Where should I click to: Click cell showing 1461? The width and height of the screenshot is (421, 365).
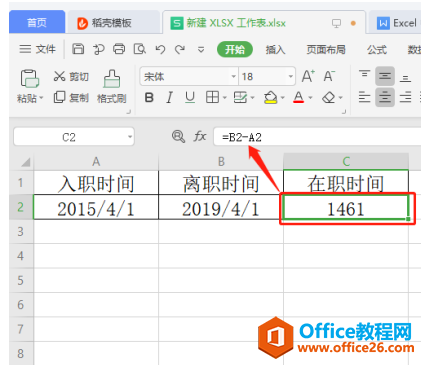click(346, 207)
